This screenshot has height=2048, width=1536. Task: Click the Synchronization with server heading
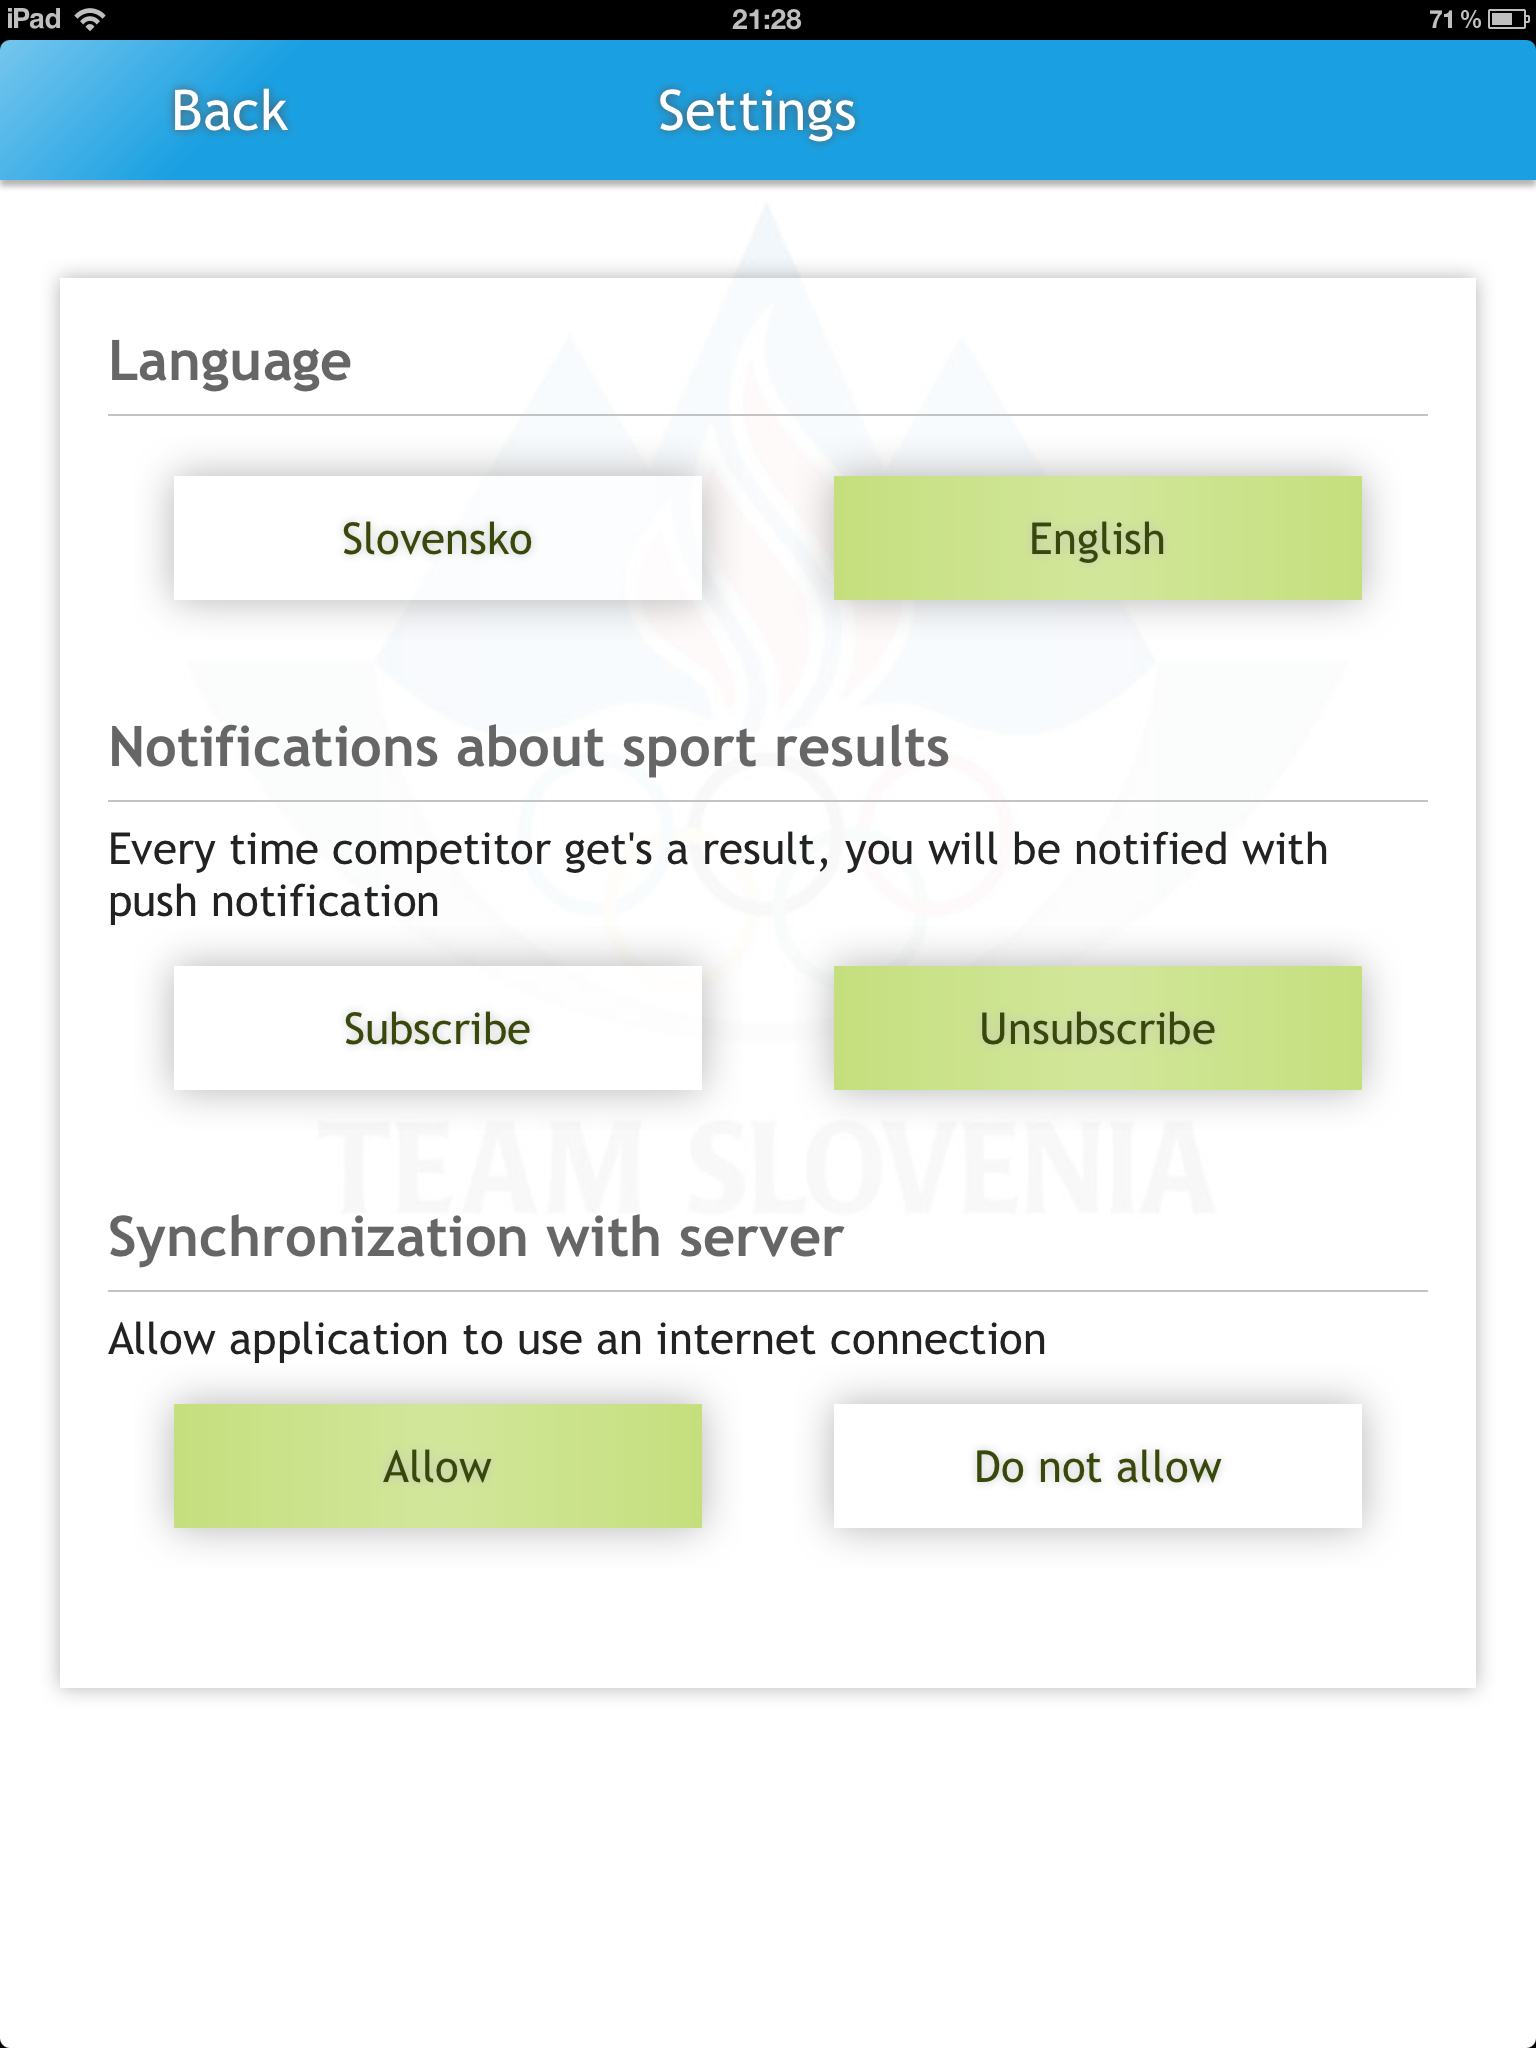pos(476,1238)
